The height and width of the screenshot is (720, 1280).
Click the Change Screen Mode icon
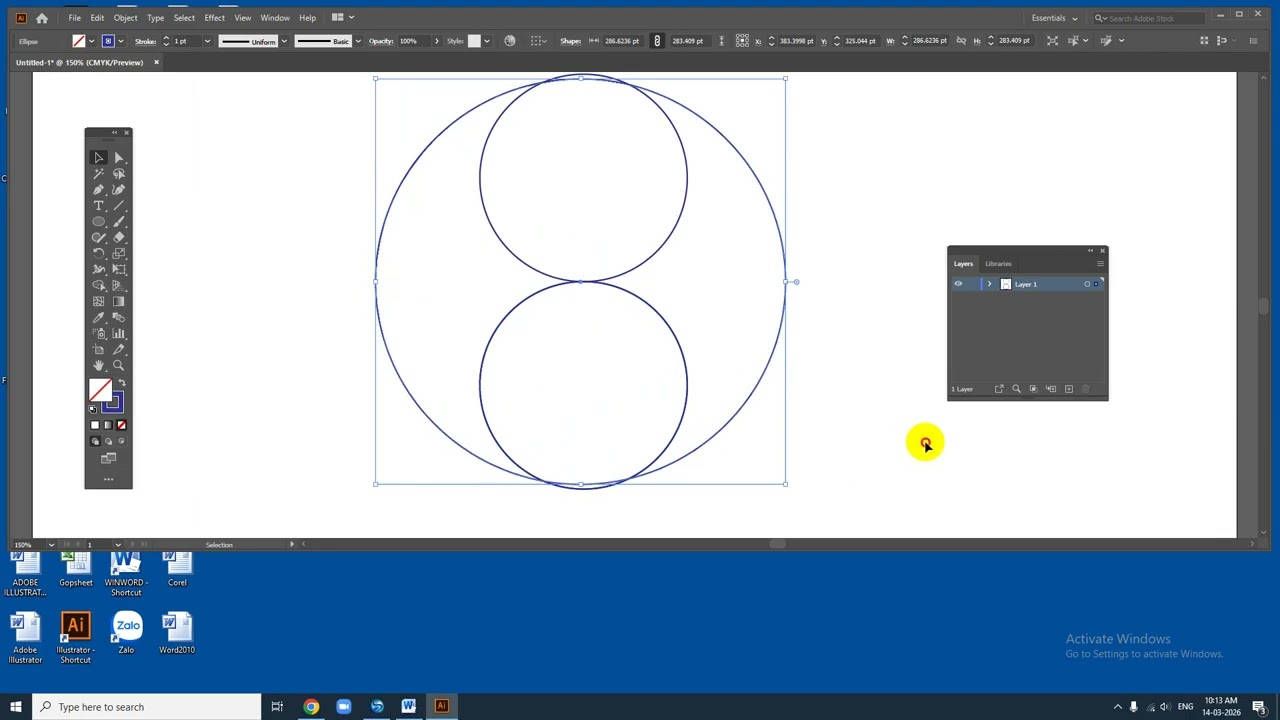tap(108, 459)
